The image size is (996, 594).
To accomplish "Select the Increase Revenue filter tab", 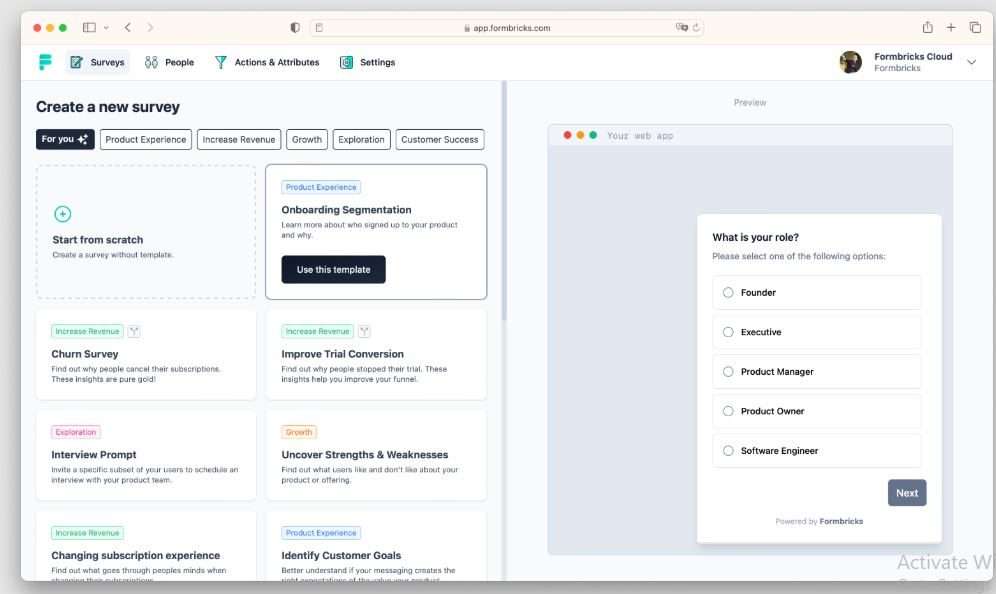I will click(239, 139).
